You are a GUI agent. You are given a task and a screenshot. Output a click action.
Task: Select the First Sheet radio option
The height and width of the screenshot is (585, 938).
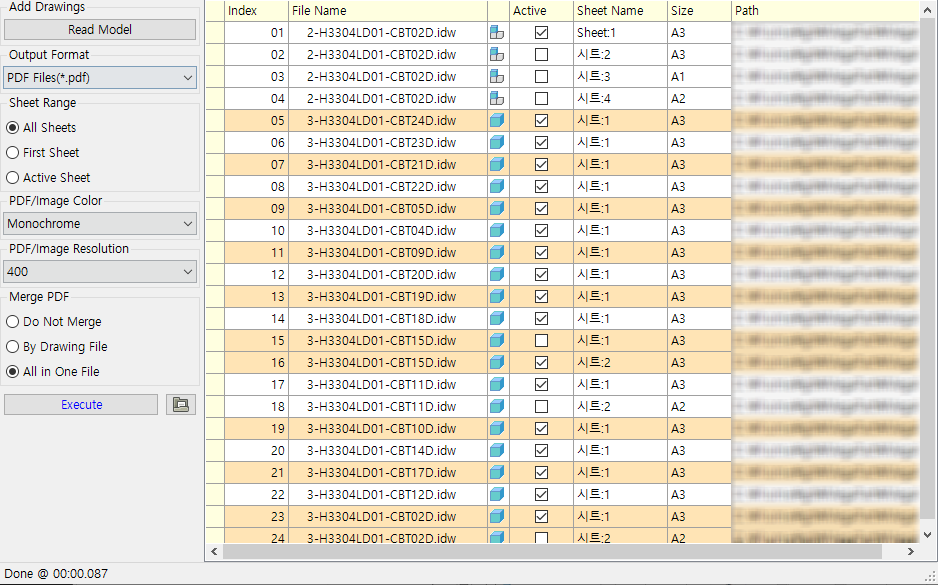click(x=13, y=153)
